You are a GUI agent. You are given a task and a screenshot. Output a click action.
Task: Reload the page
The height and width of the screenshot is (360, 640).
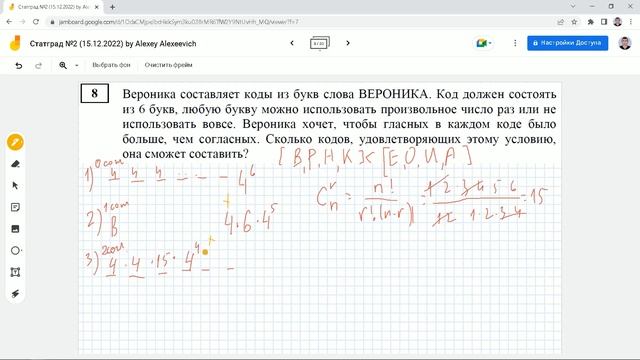(x=36, y=22)
